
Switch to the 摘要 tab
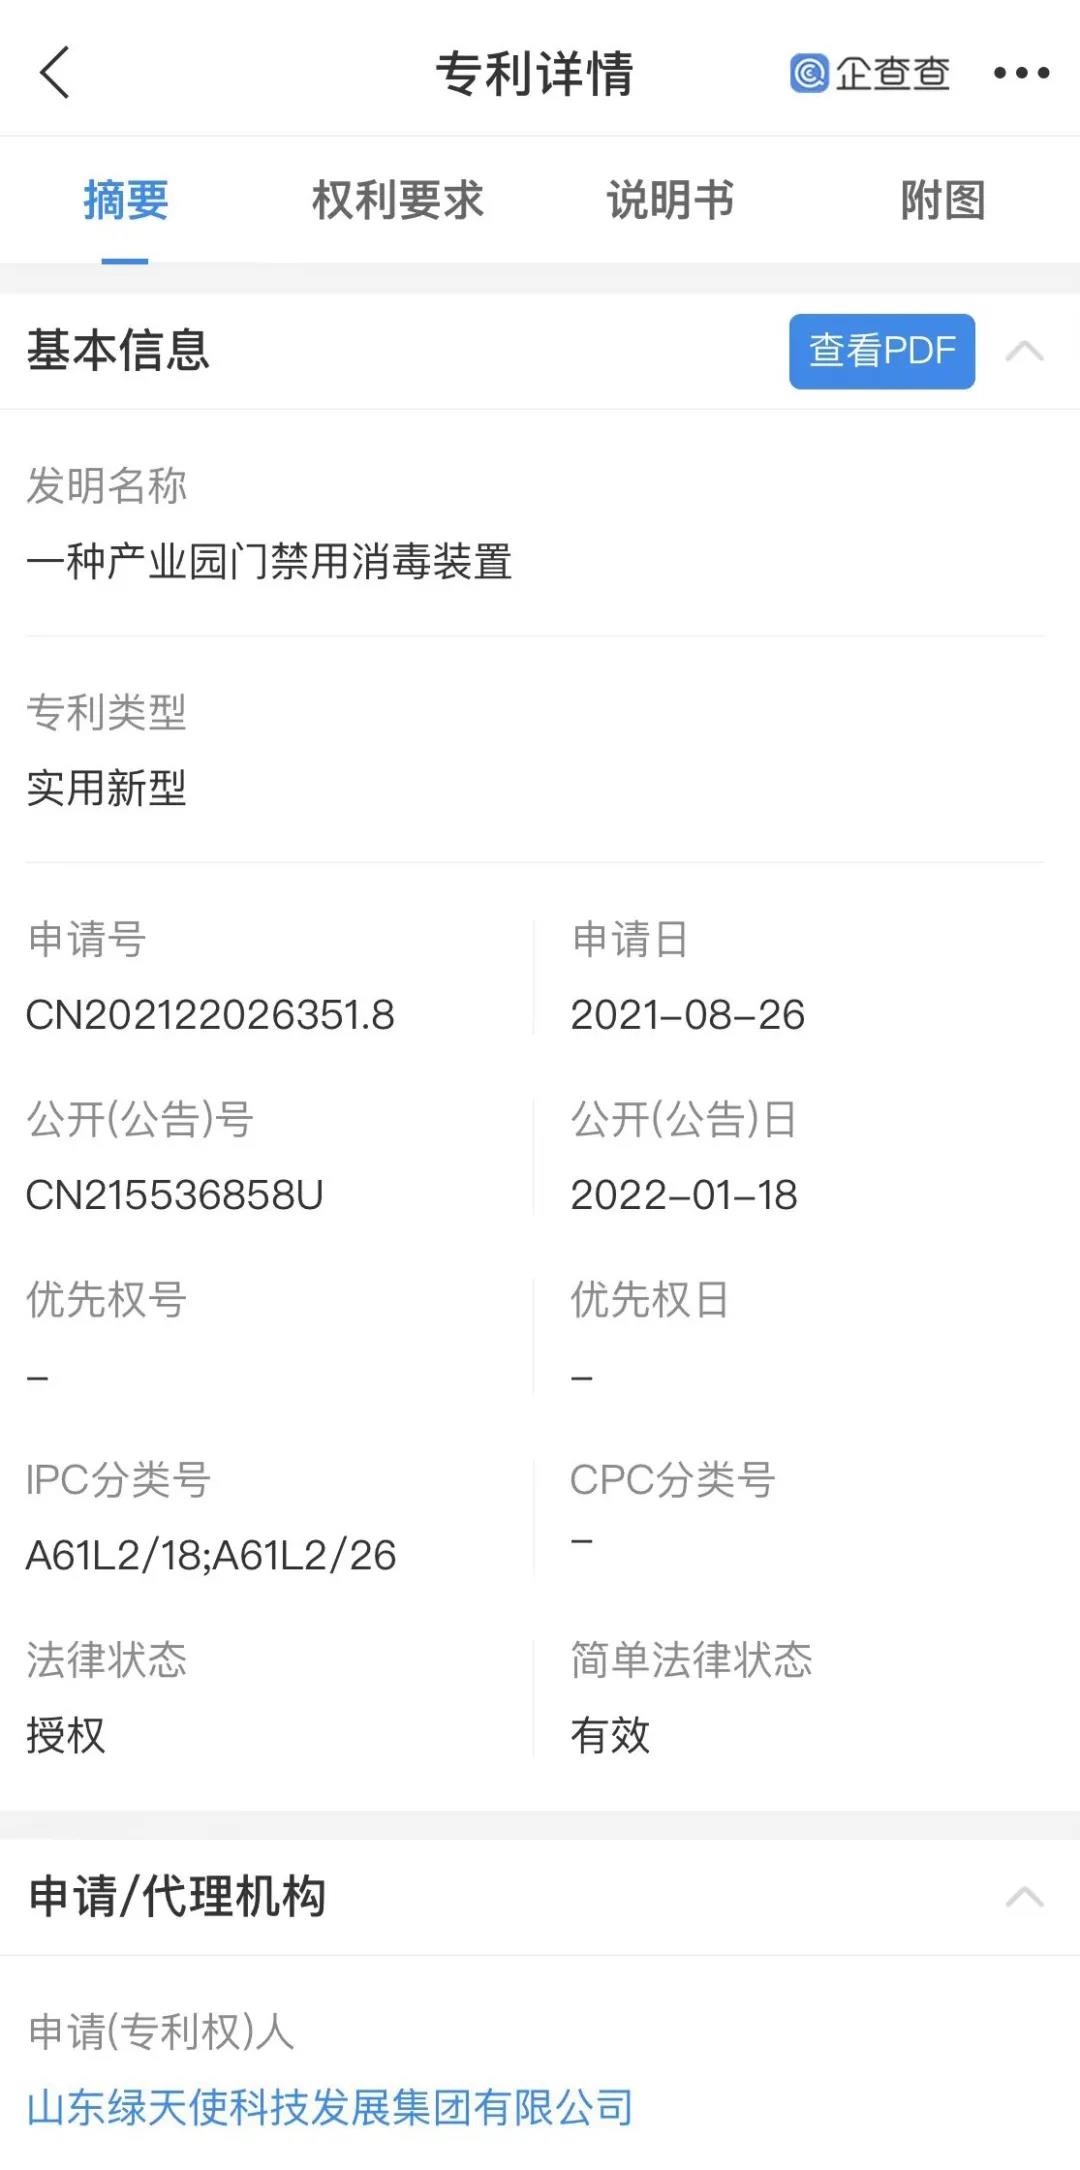pos(126,200)
